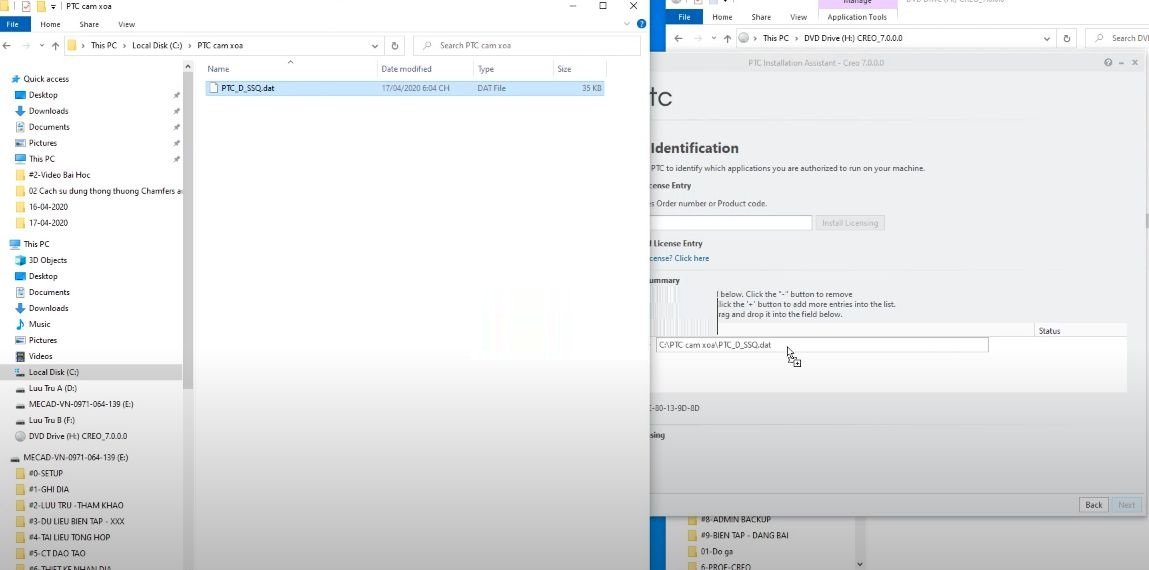Screen dimensions: 1149x570
Task: Click the Refresh icon next to PTC cam xoa path
Action: 394,45
